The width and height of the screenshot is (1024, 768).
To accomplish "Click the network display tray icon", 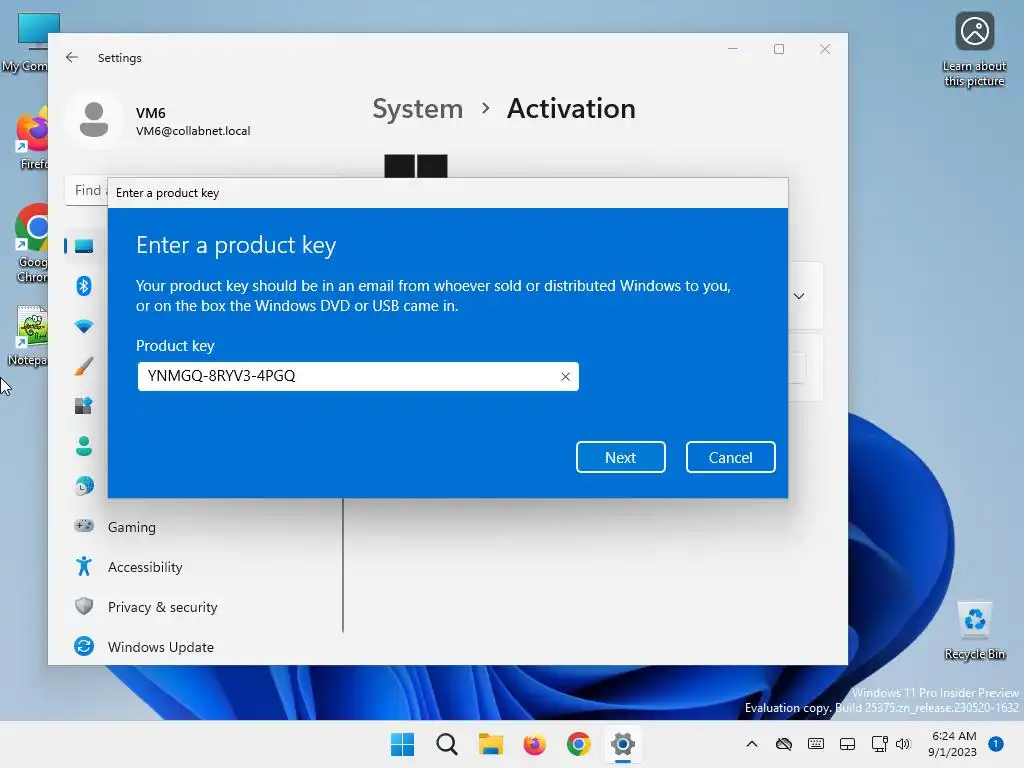I will (x=879, y=744).
